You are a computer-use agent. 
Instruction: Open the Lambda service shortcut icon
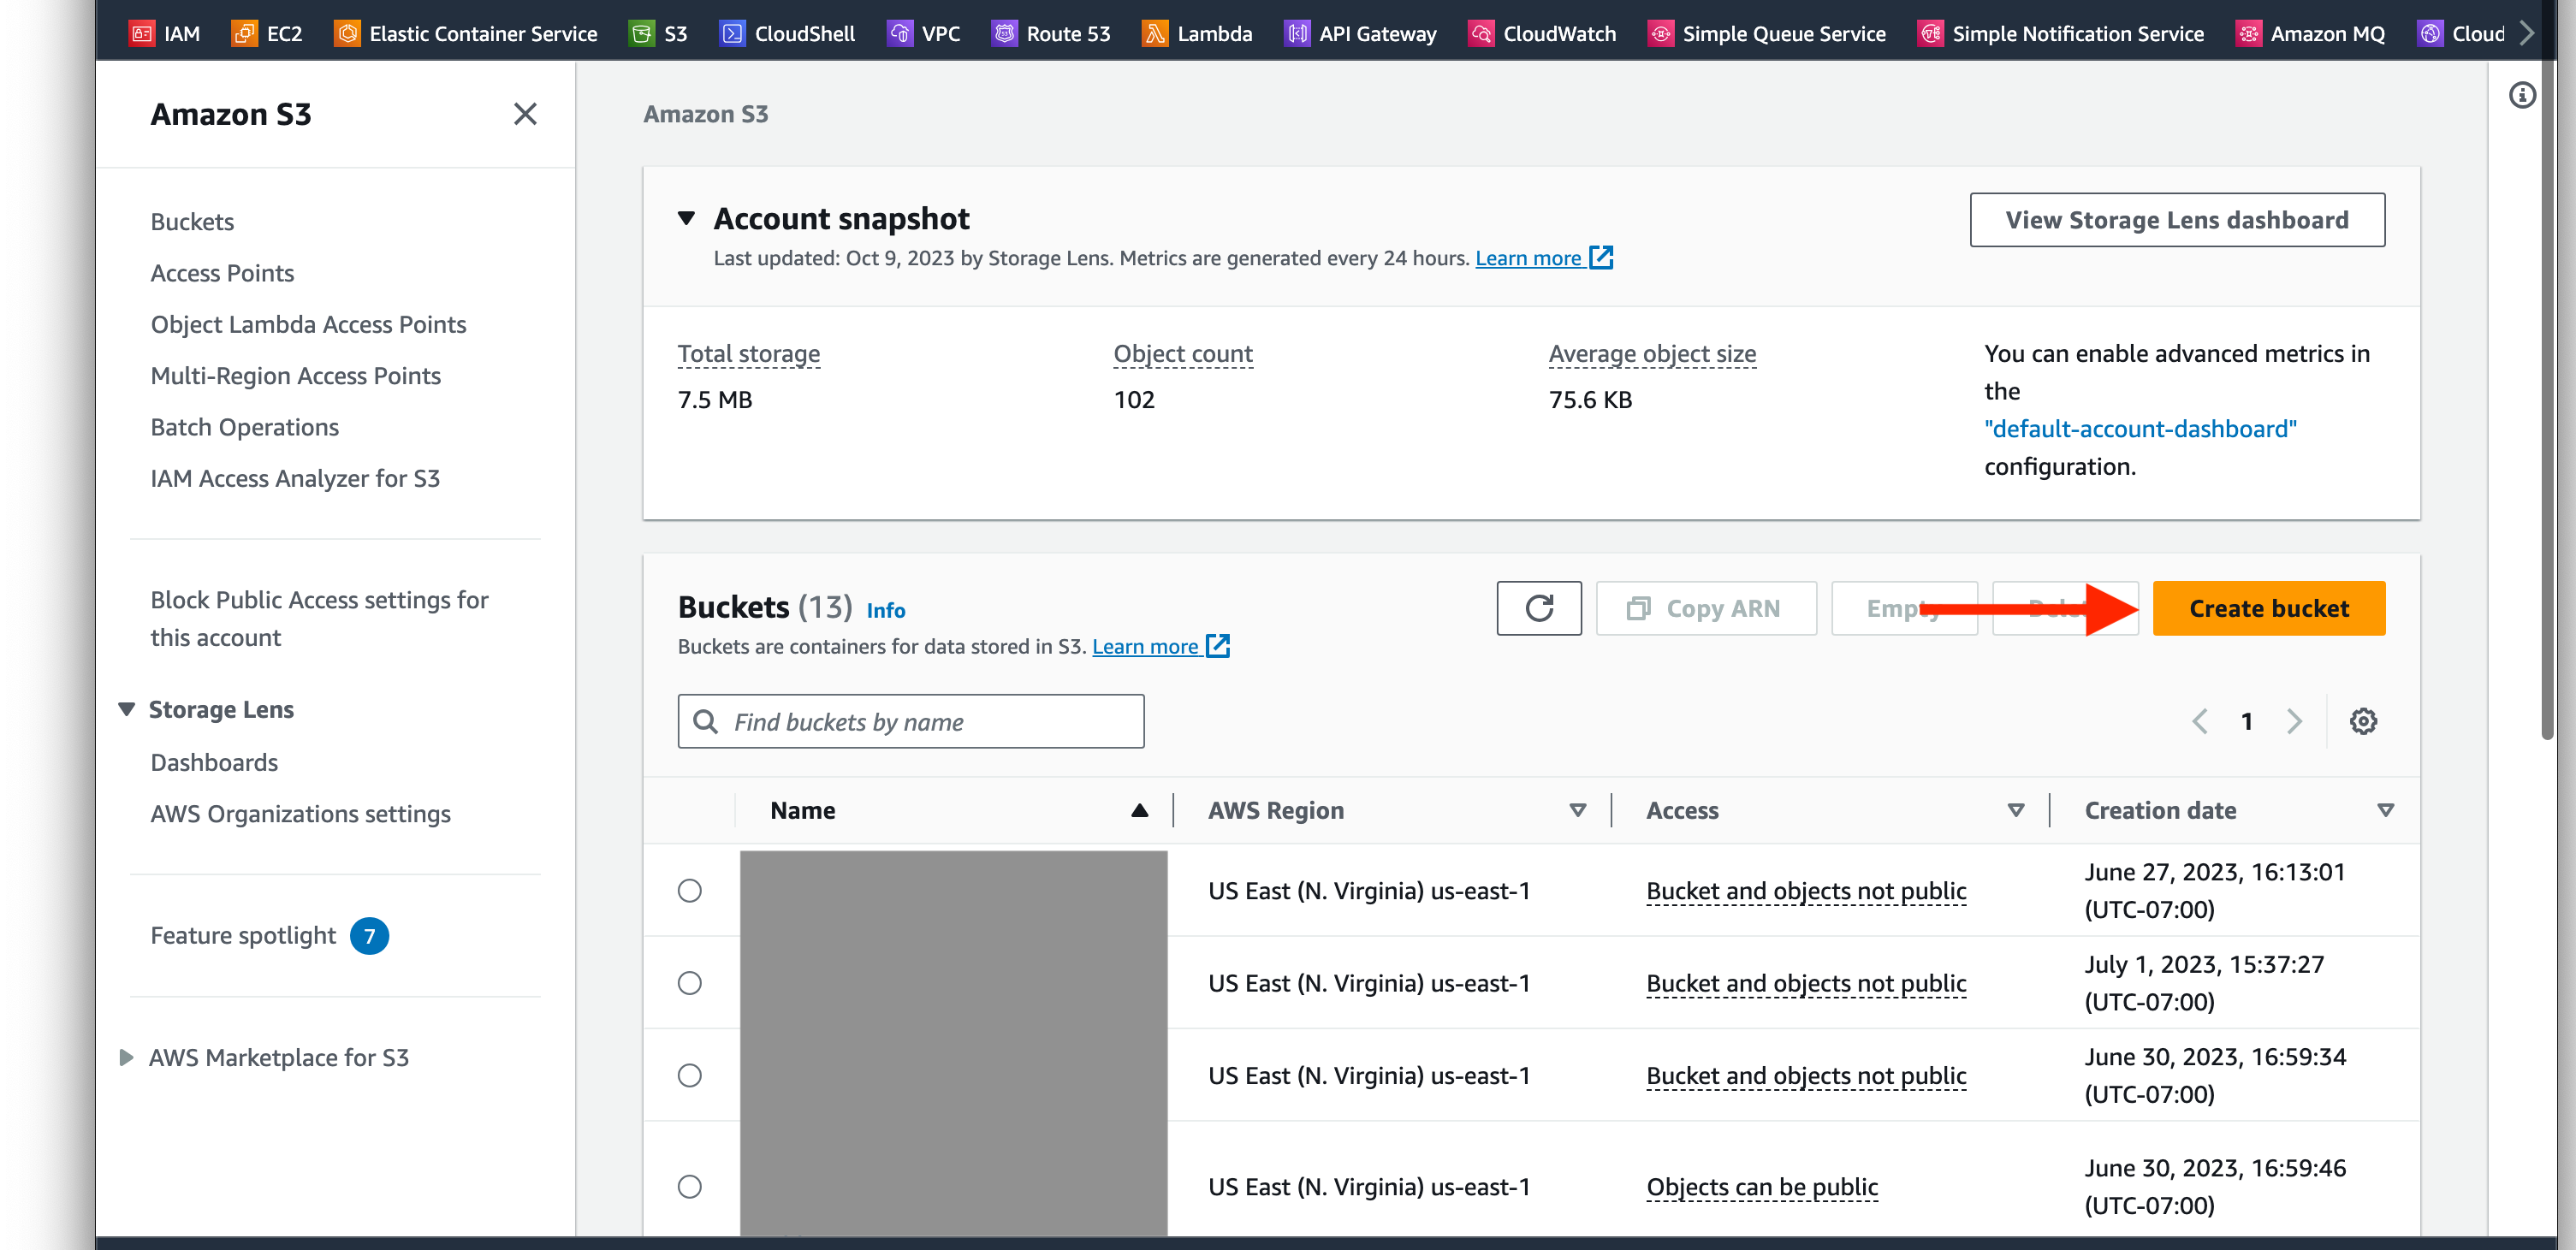[x=1155, y=33]
